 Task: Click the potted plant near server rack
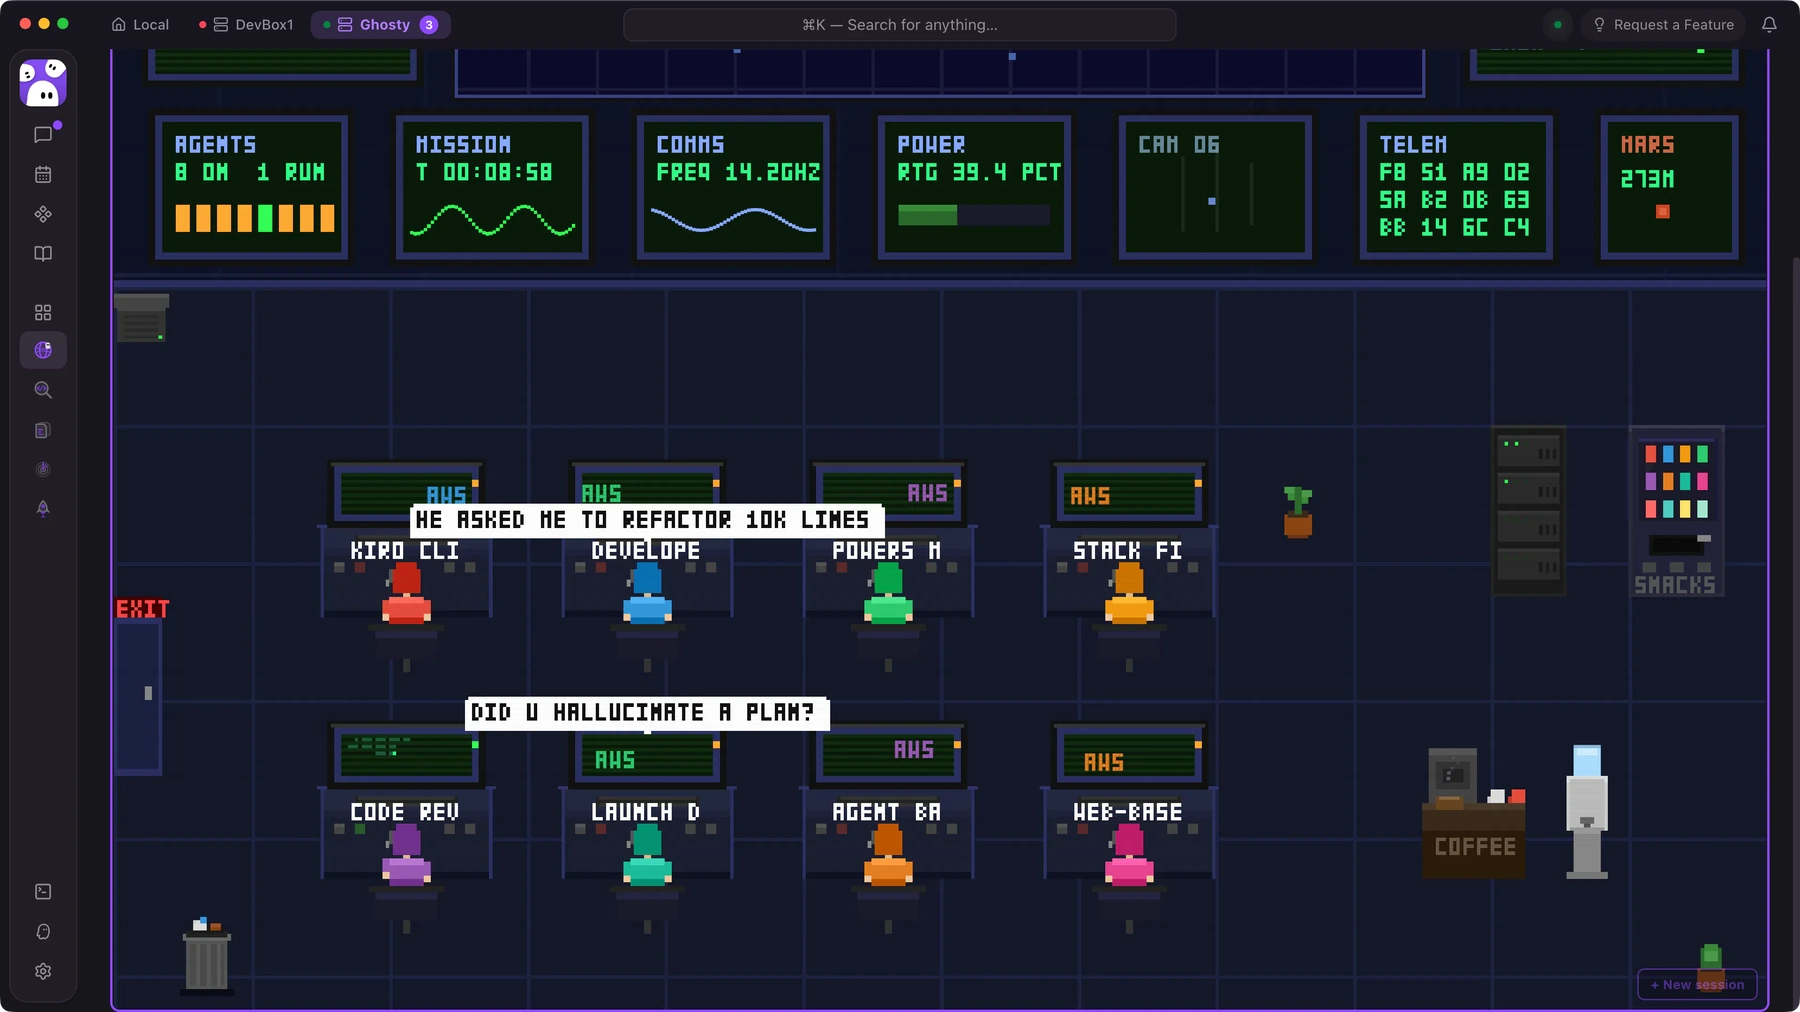(x=1298, y=512)
